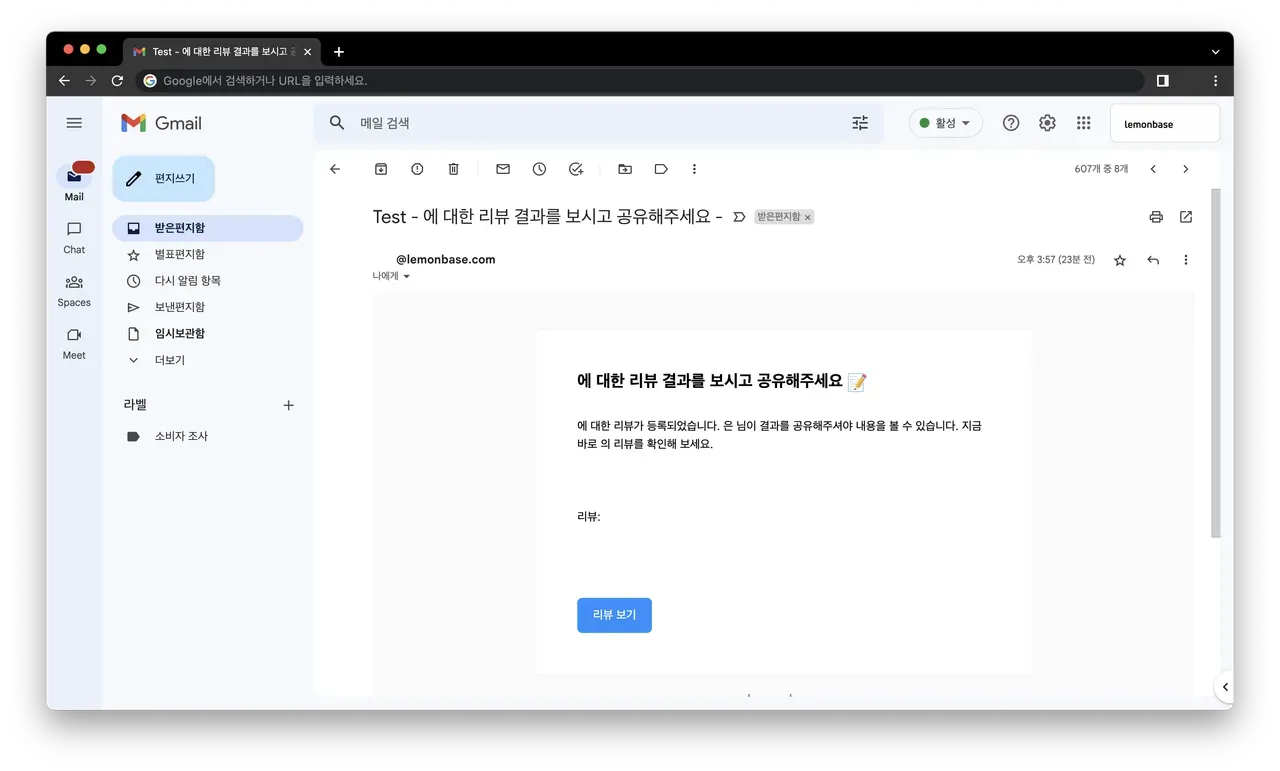Open email in new window

(x=1186, y=217)
